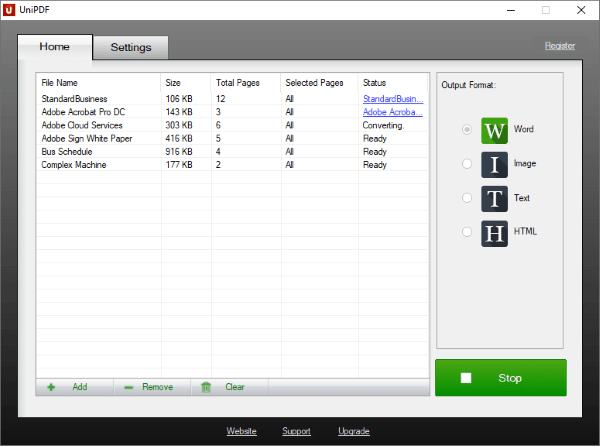Click the Image format label
The height and width of the screenshot is (446, 600).
point(525,163)
